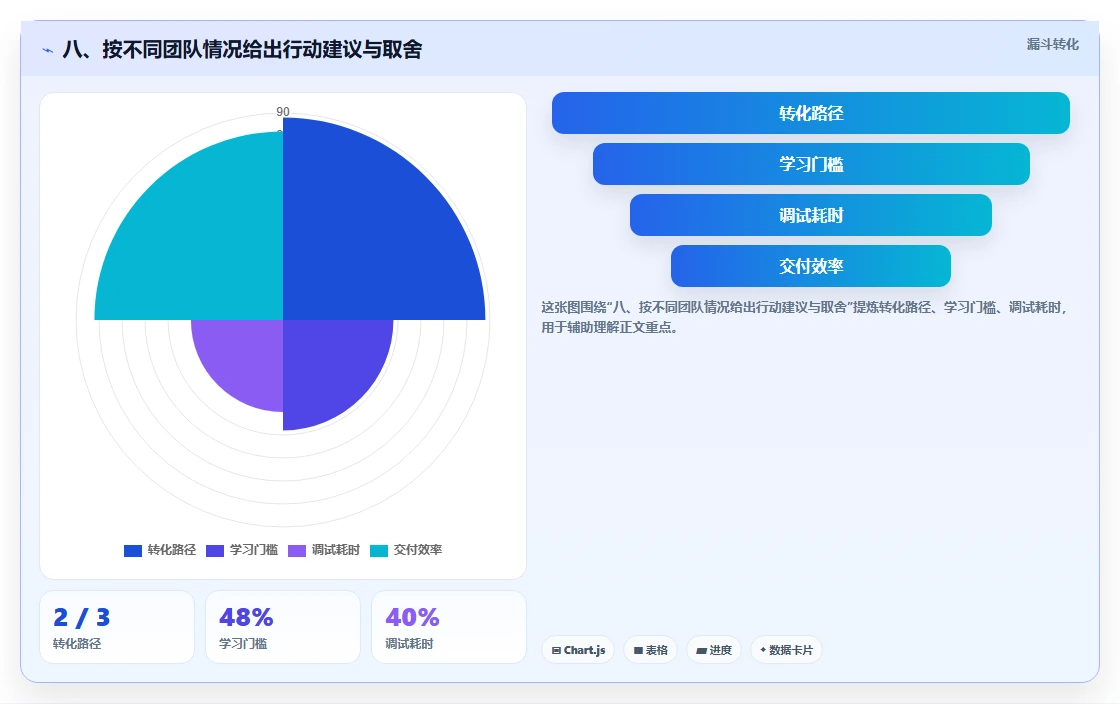Open the 2 / 3 转化路径 stat card
The width and height of the screenshot is (1120, 704).
click(x=117, y=627)
